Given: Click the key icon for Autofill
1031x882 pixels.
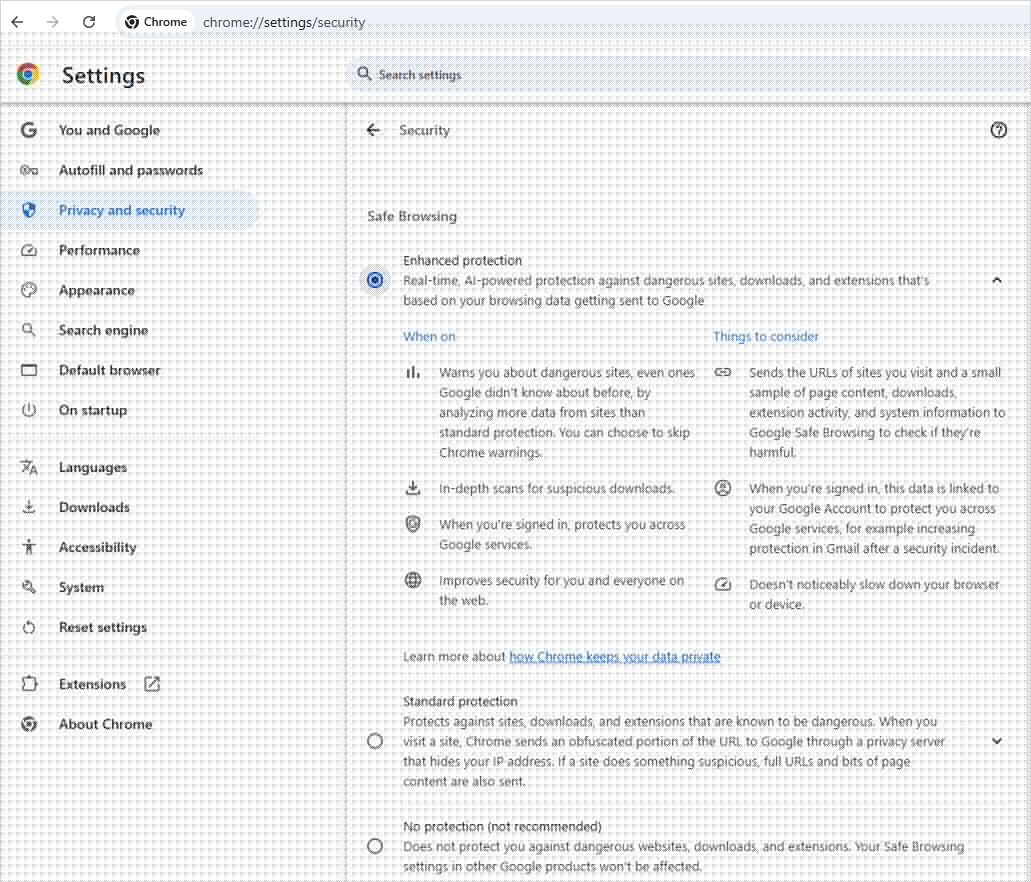Looking at the screenshot, I should coord(29,170).
